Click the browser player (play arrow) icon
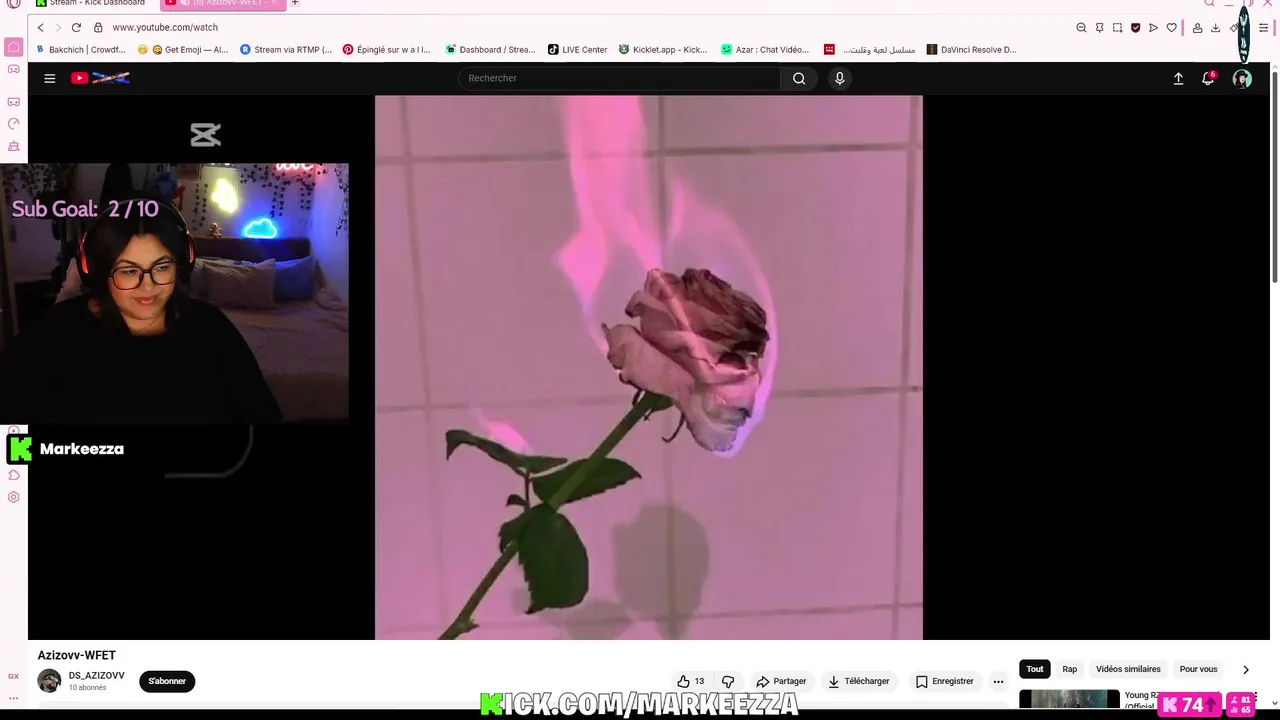Image resolution: width=1280 pixels, height=720 pixels. (1153, 28)
